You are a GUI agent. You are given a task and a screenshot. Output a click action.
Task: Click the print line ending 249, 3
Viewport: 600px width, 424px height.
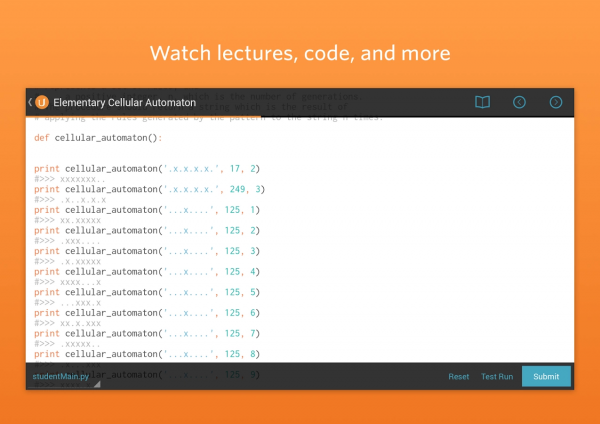150,189
